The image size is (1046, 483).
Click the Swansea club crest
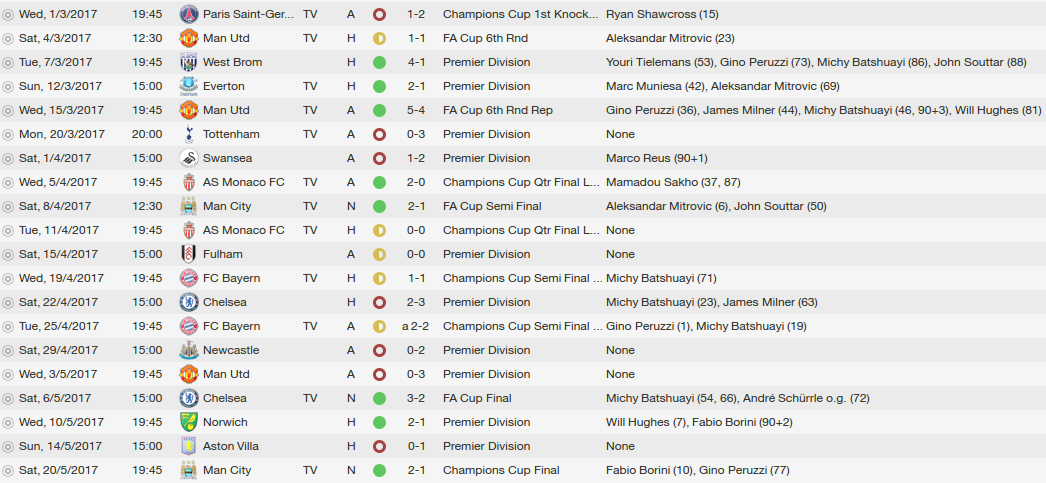point(189,158)
